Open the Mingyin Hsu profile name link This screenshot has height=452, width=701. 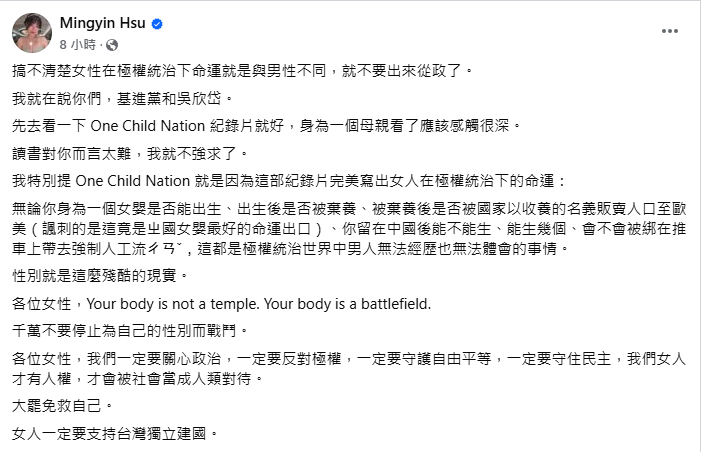(x=102, y=23)
